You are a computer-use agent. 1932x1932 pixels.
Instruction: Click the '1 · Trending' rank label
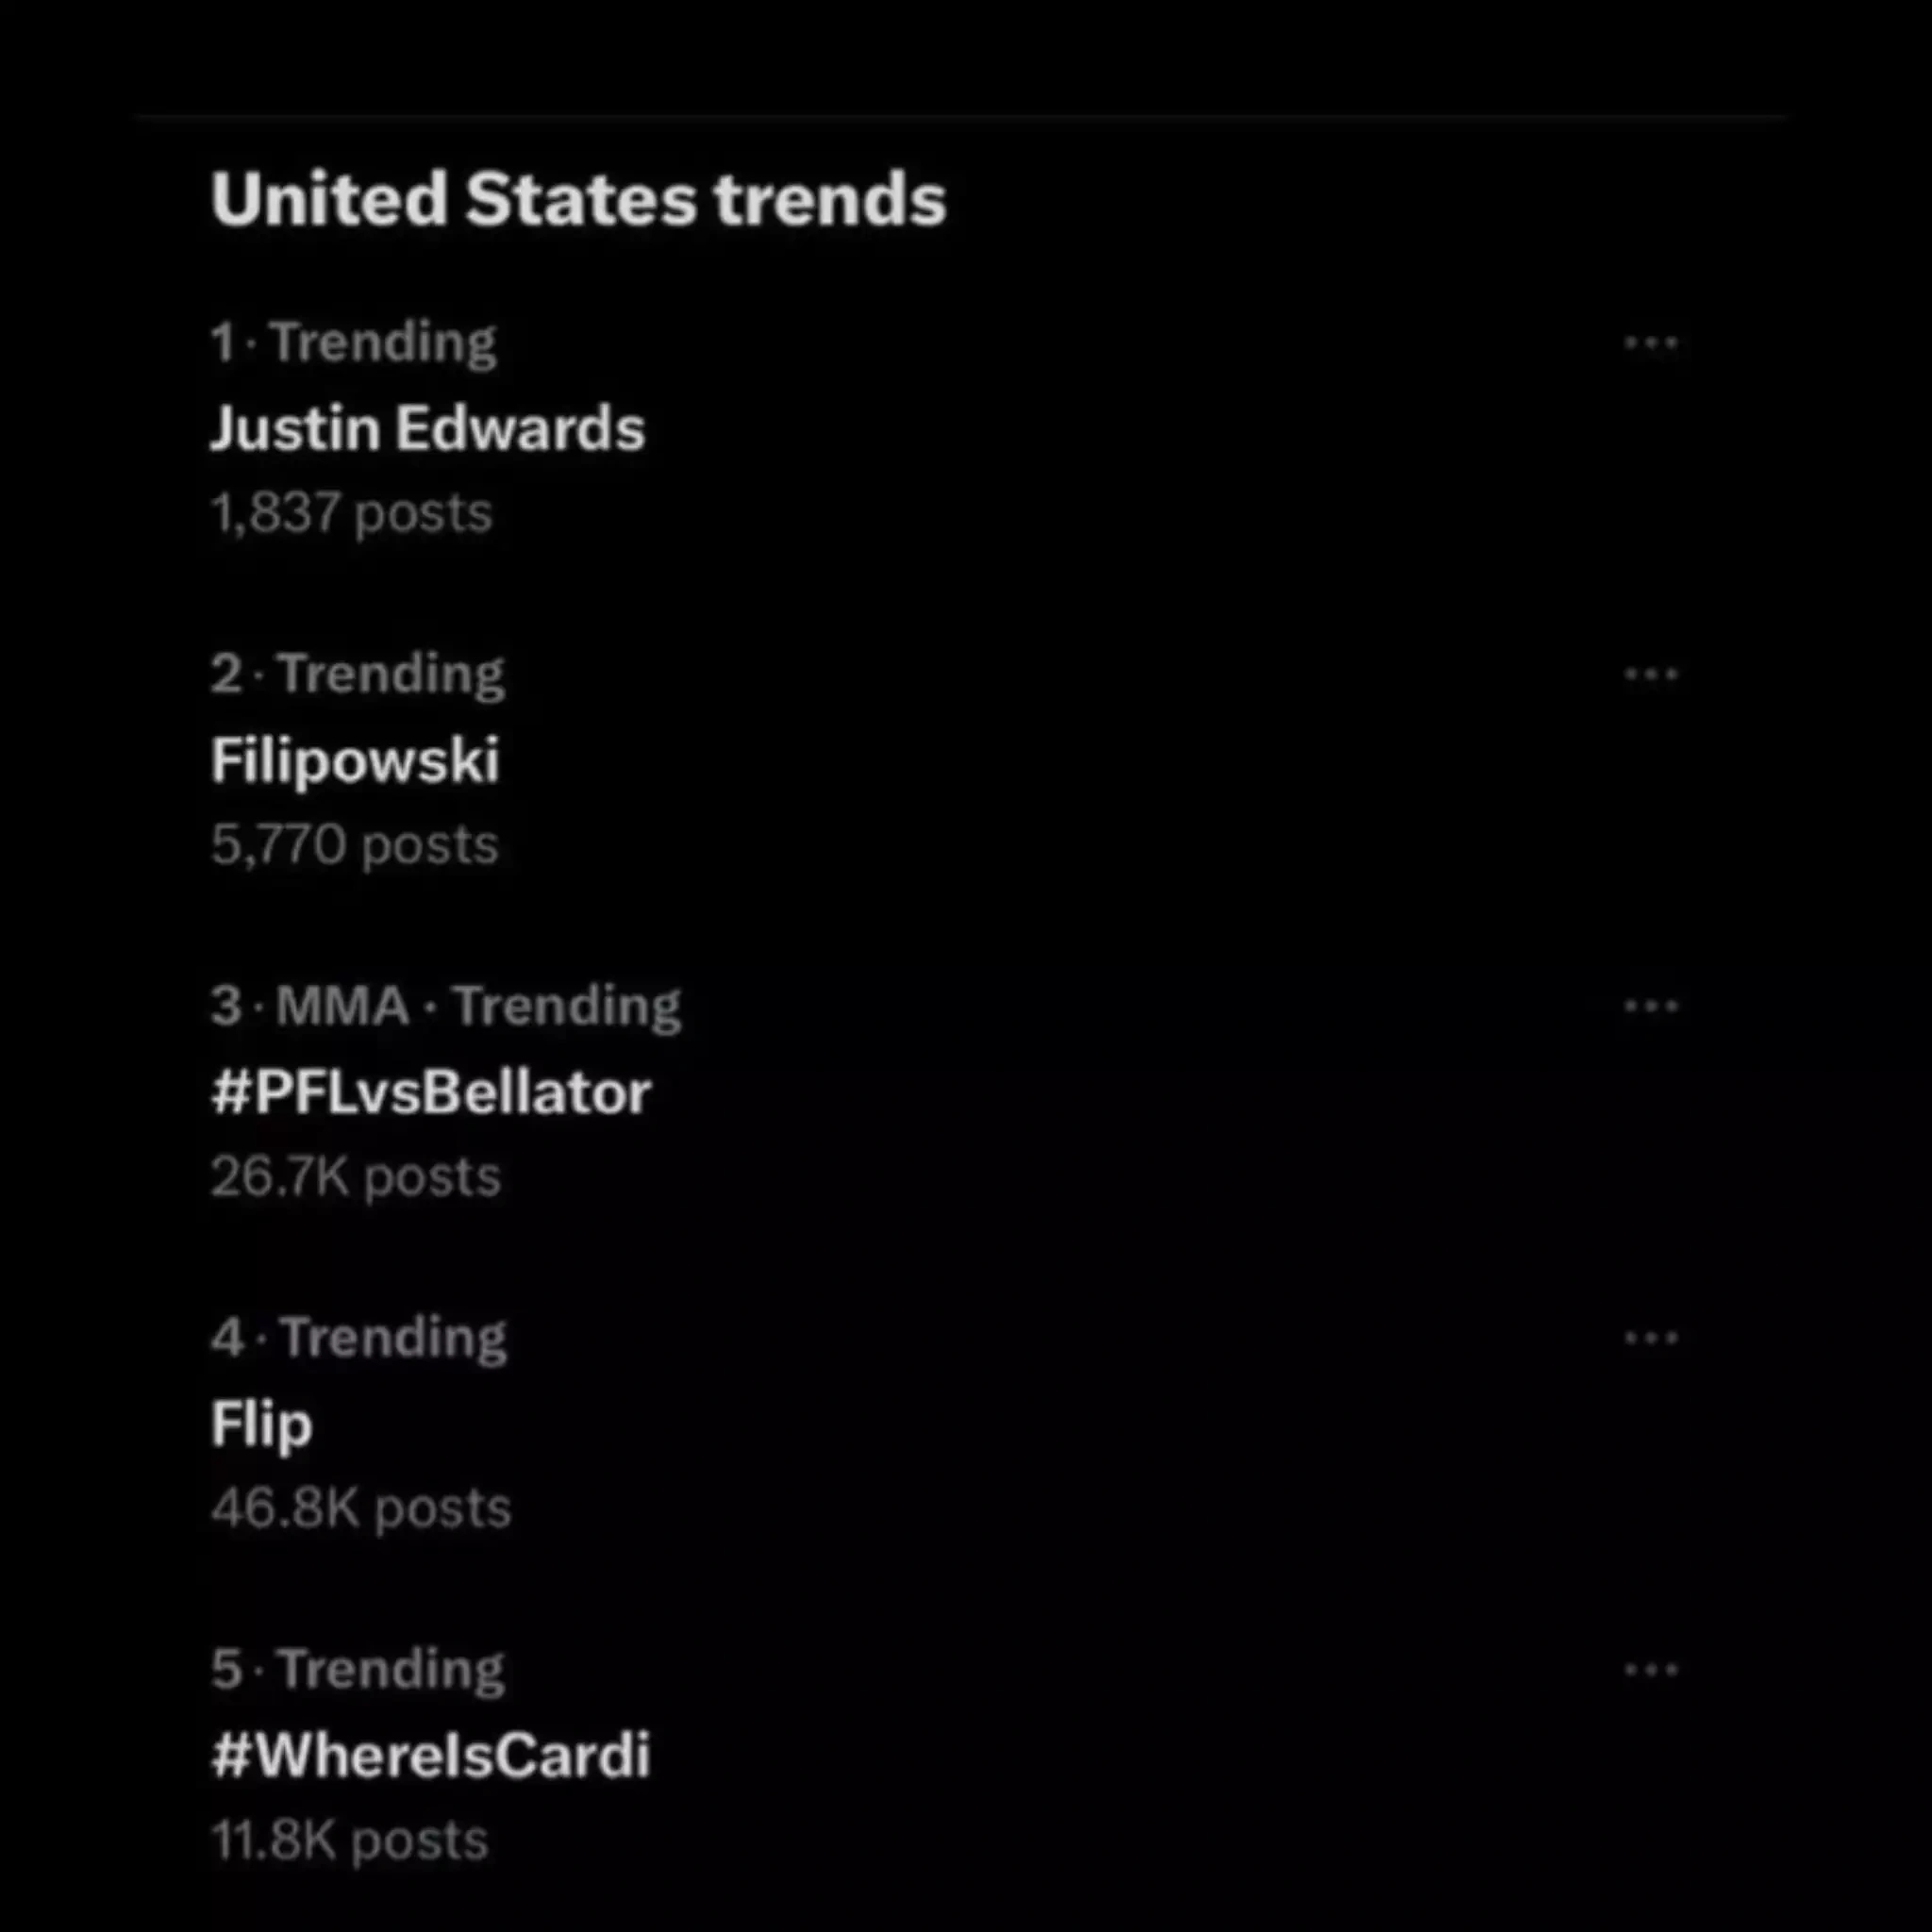point(354,343)
